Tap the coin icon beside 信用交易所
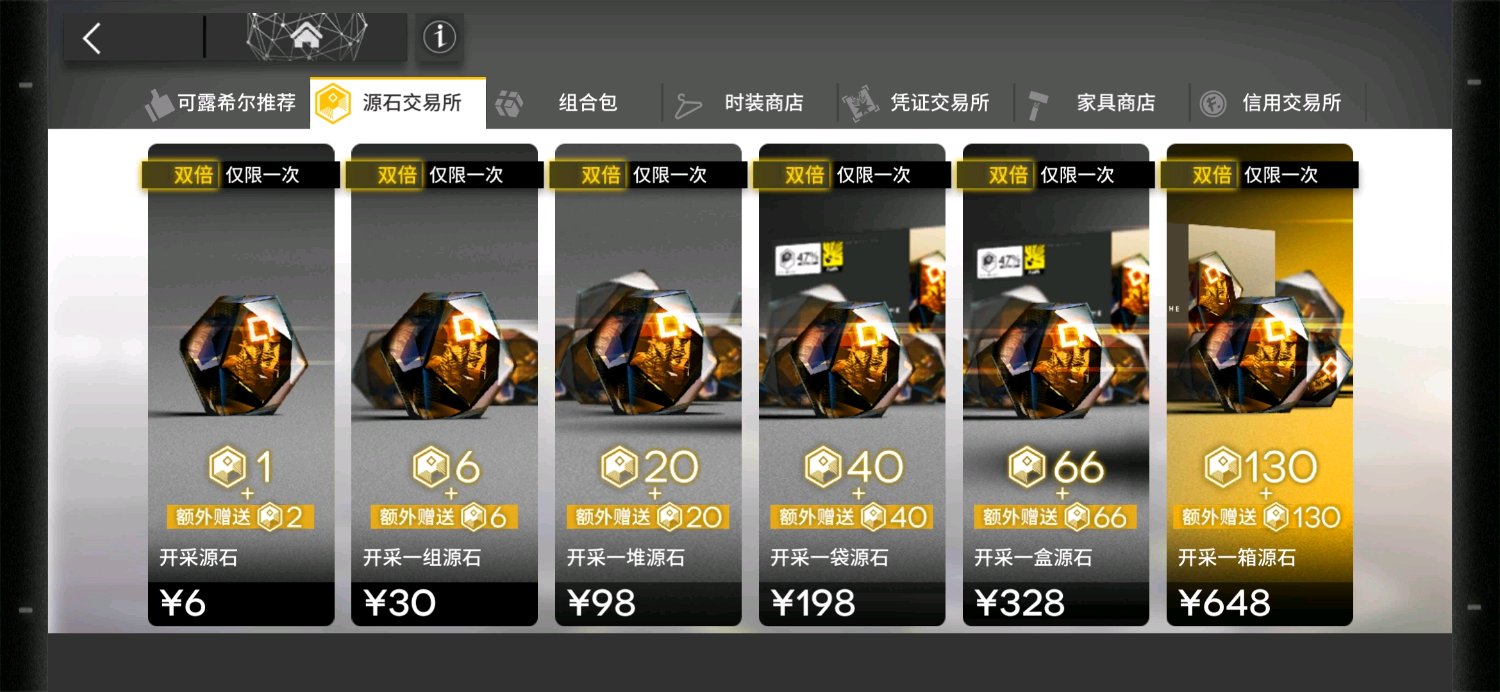The image size is (1500, 692). tap(1213, 104)
